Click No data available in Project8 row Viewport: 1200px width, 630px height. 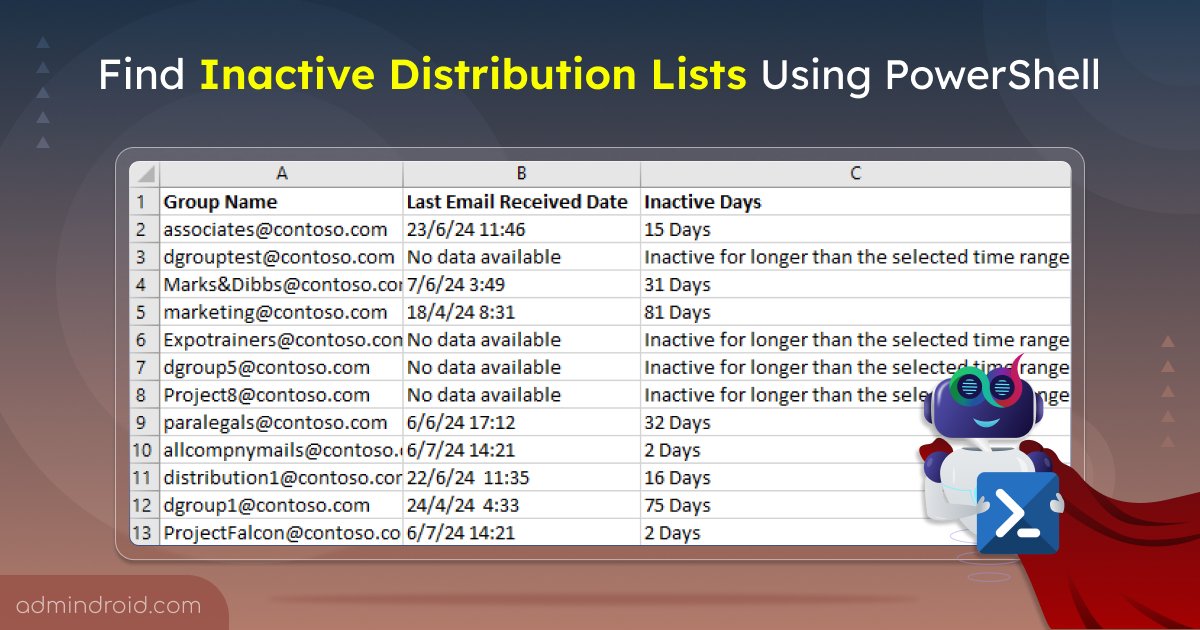tap(522, 394)
